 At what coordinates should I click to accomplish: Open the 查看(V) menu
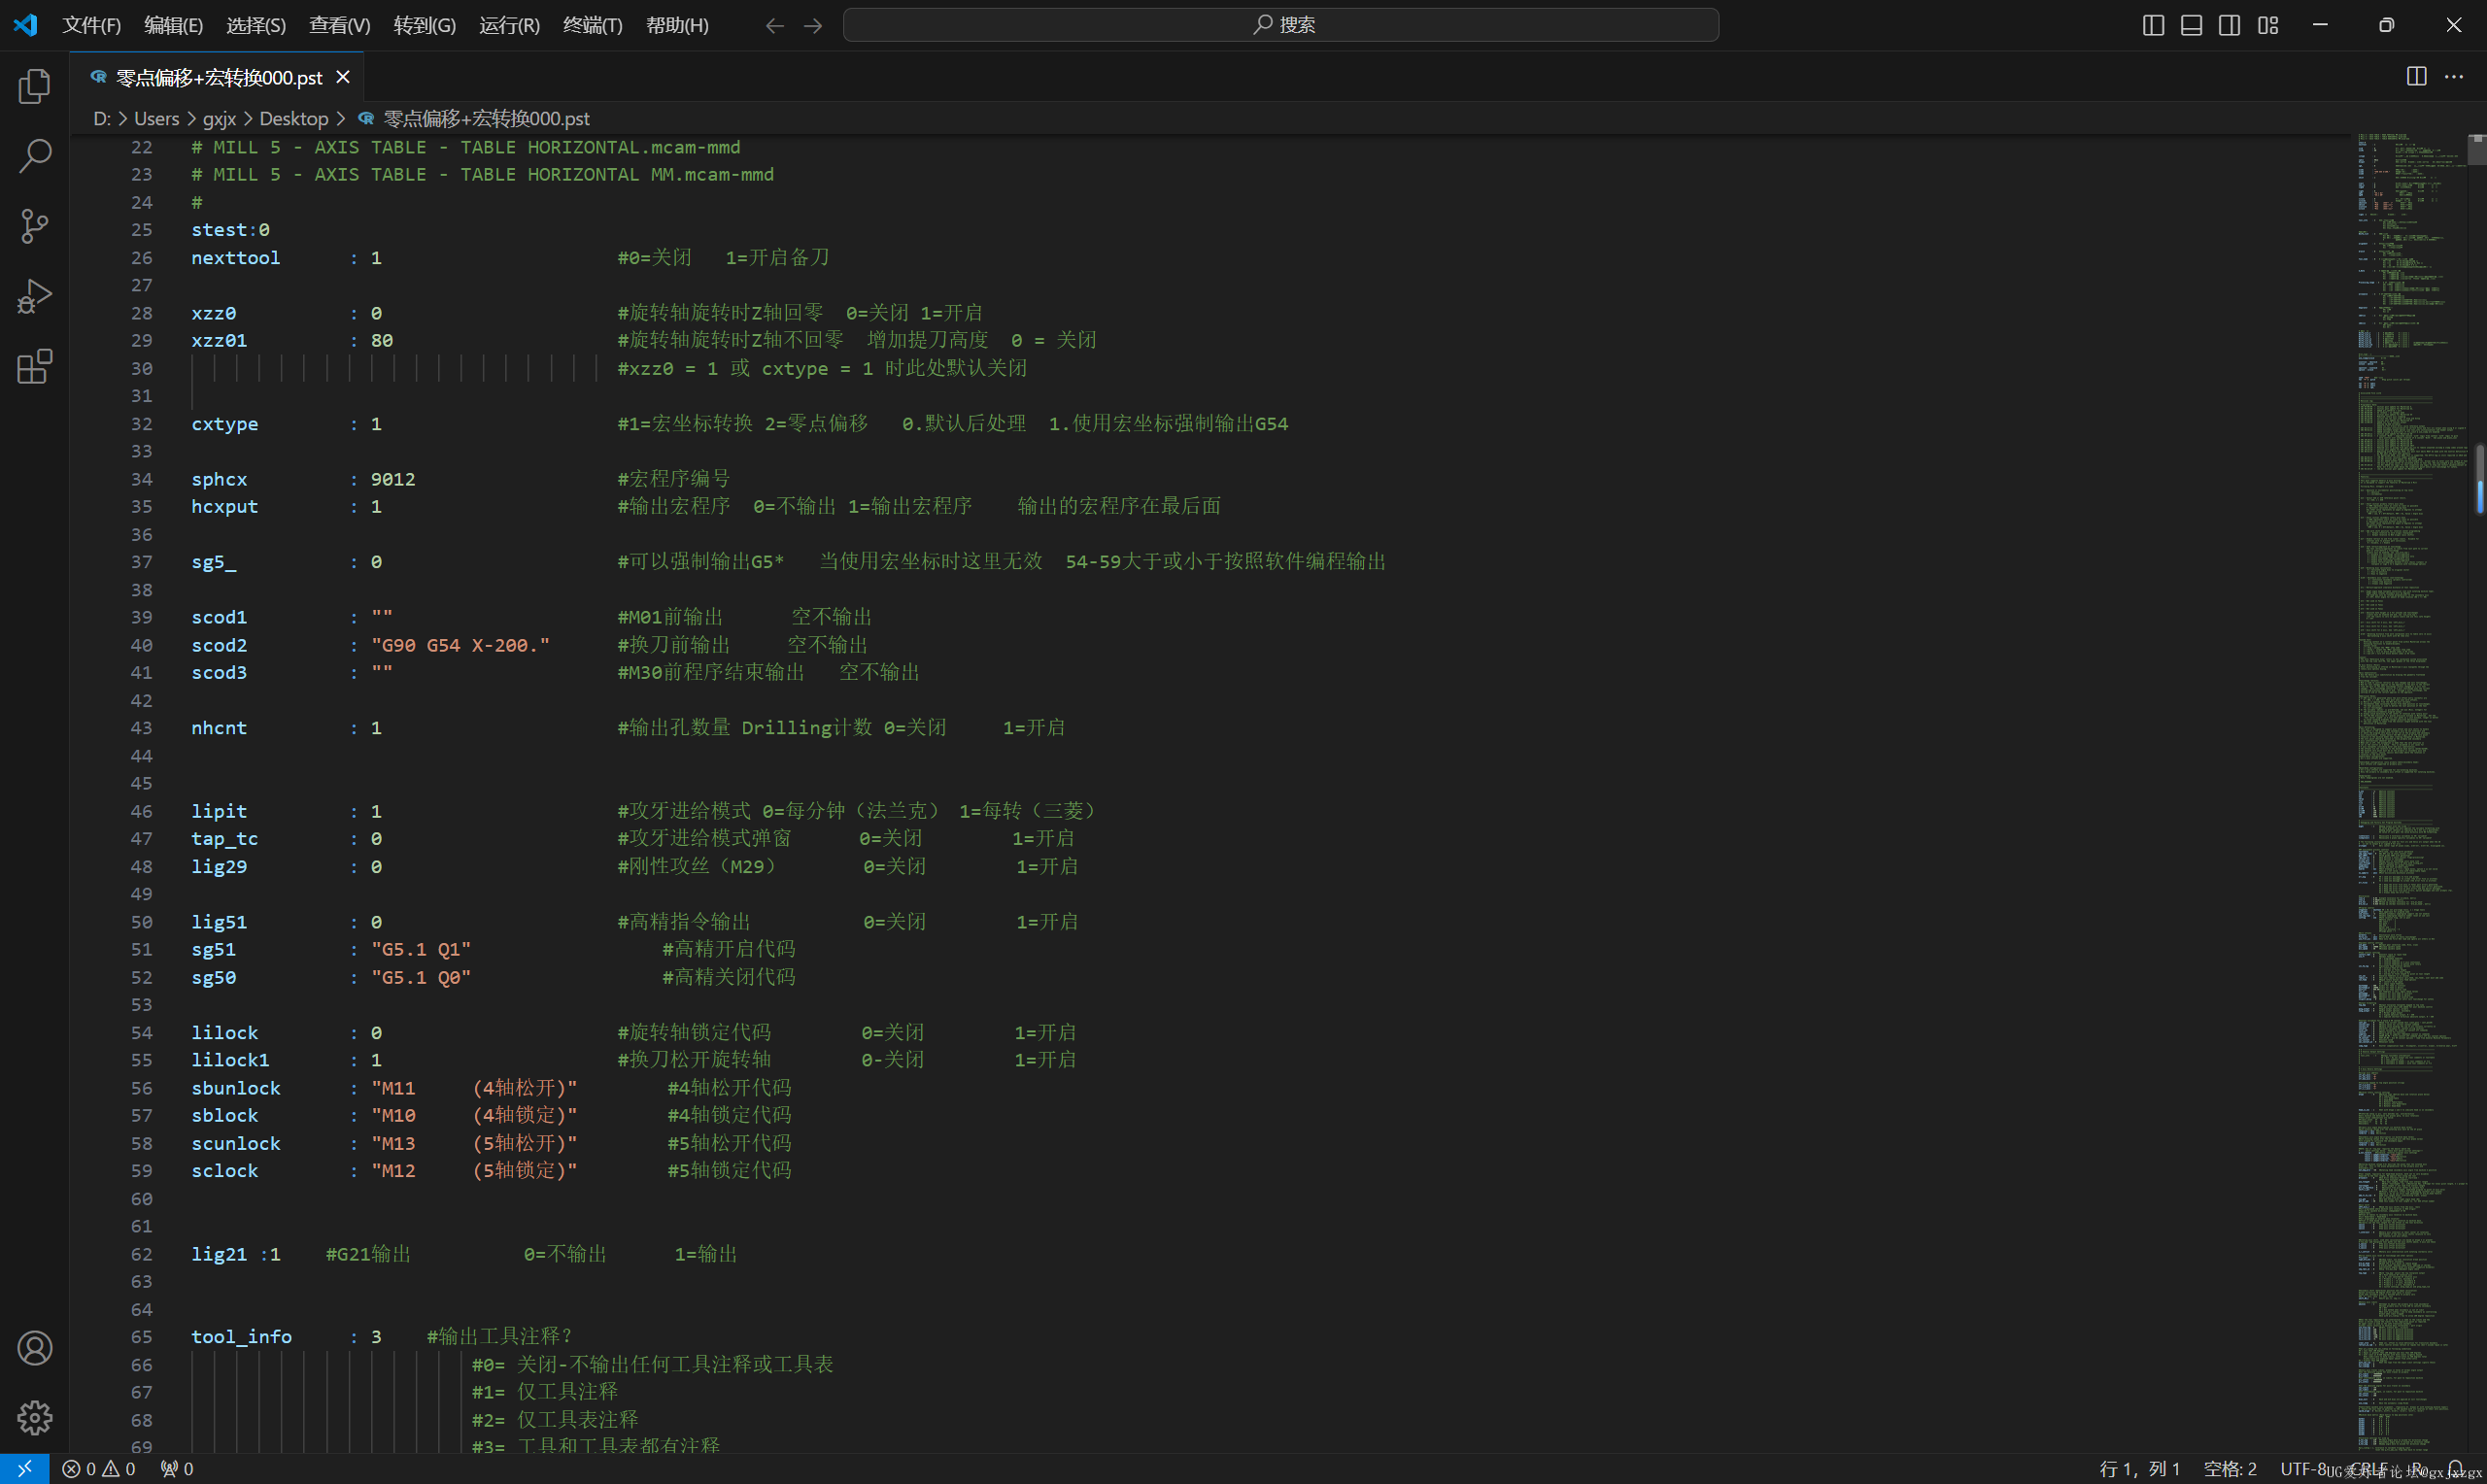[x=339, y=25]
